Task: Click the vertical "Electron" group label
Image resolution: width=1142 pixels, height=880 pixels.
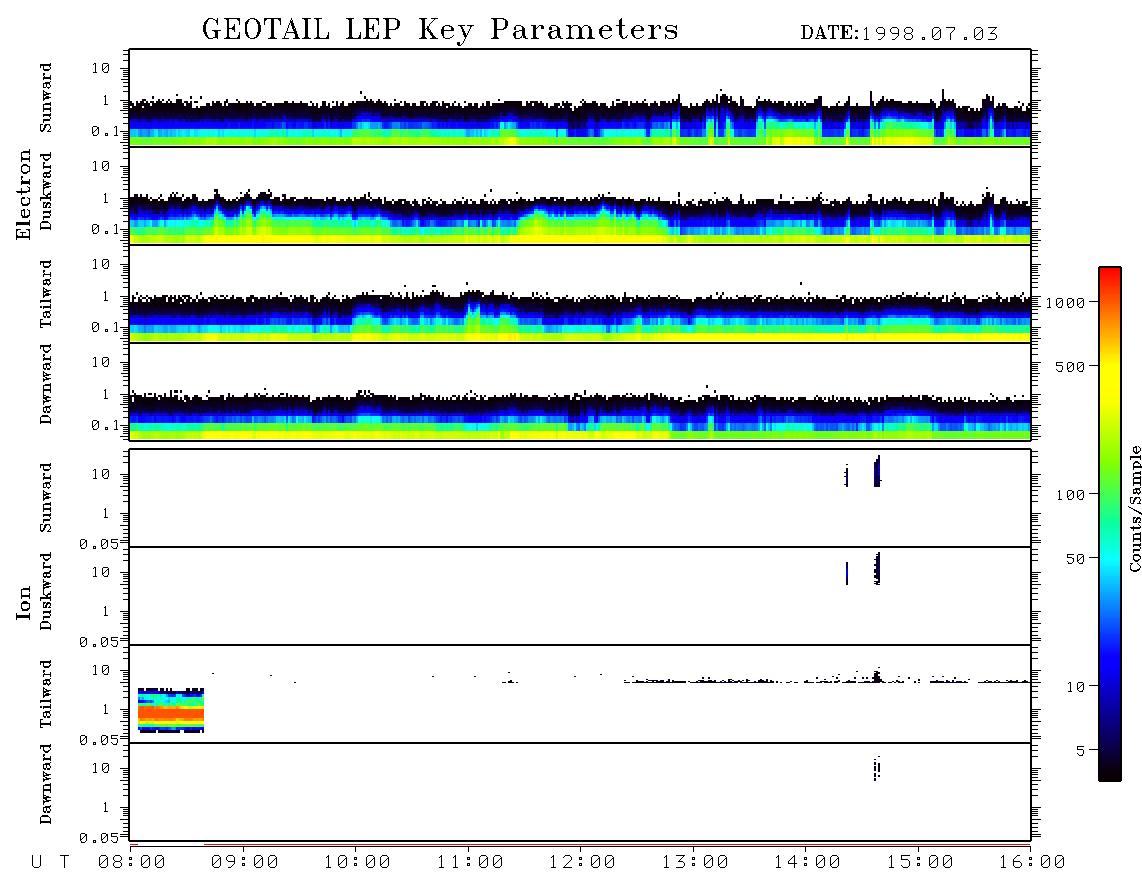Action: 23,195
